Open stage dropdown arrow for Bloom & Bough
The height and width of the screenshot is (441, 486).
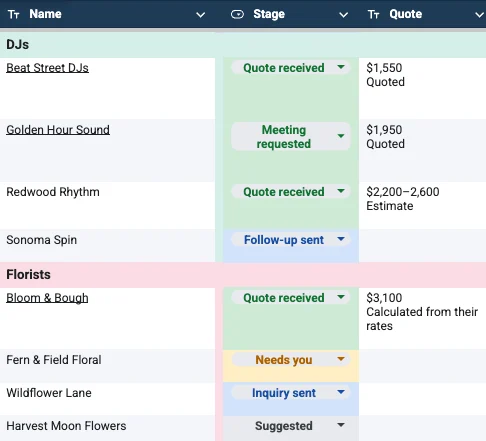click(341, 297)
